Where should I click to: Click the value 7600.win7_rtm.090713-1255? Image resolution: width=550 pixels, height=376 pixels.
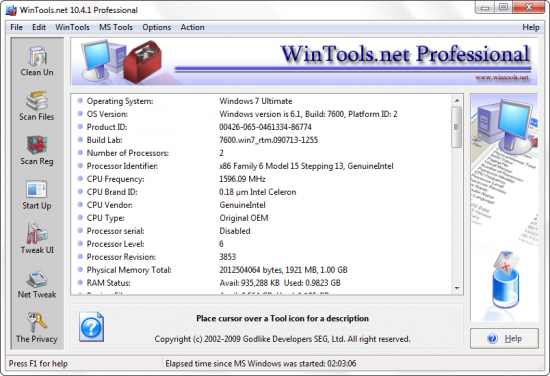click(268, 140)
